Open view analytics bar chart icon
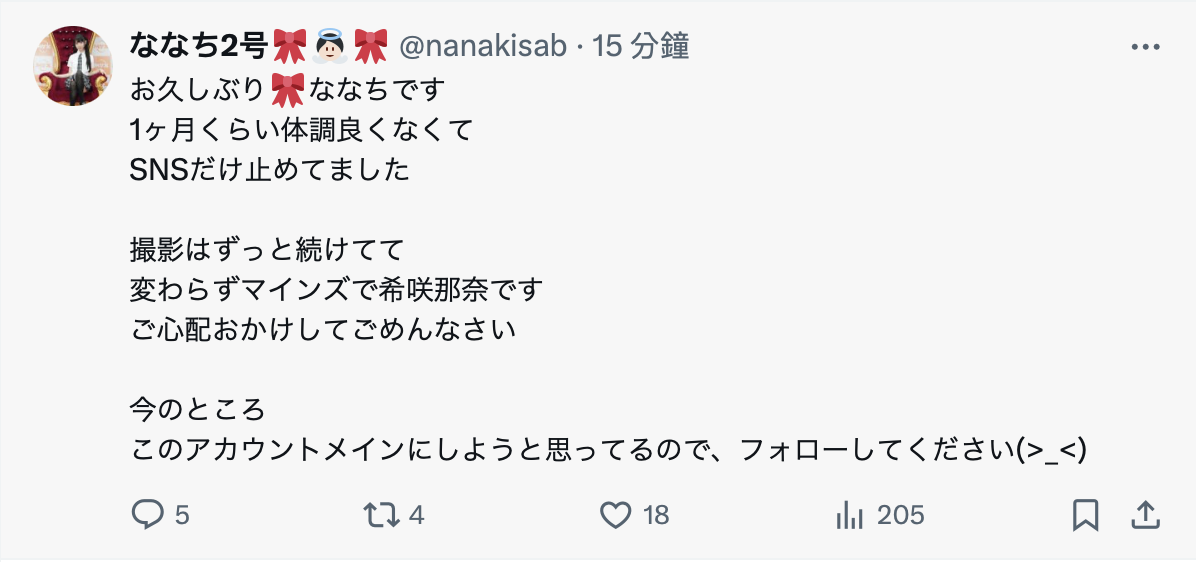The image size is (1196, 562). 849,515
